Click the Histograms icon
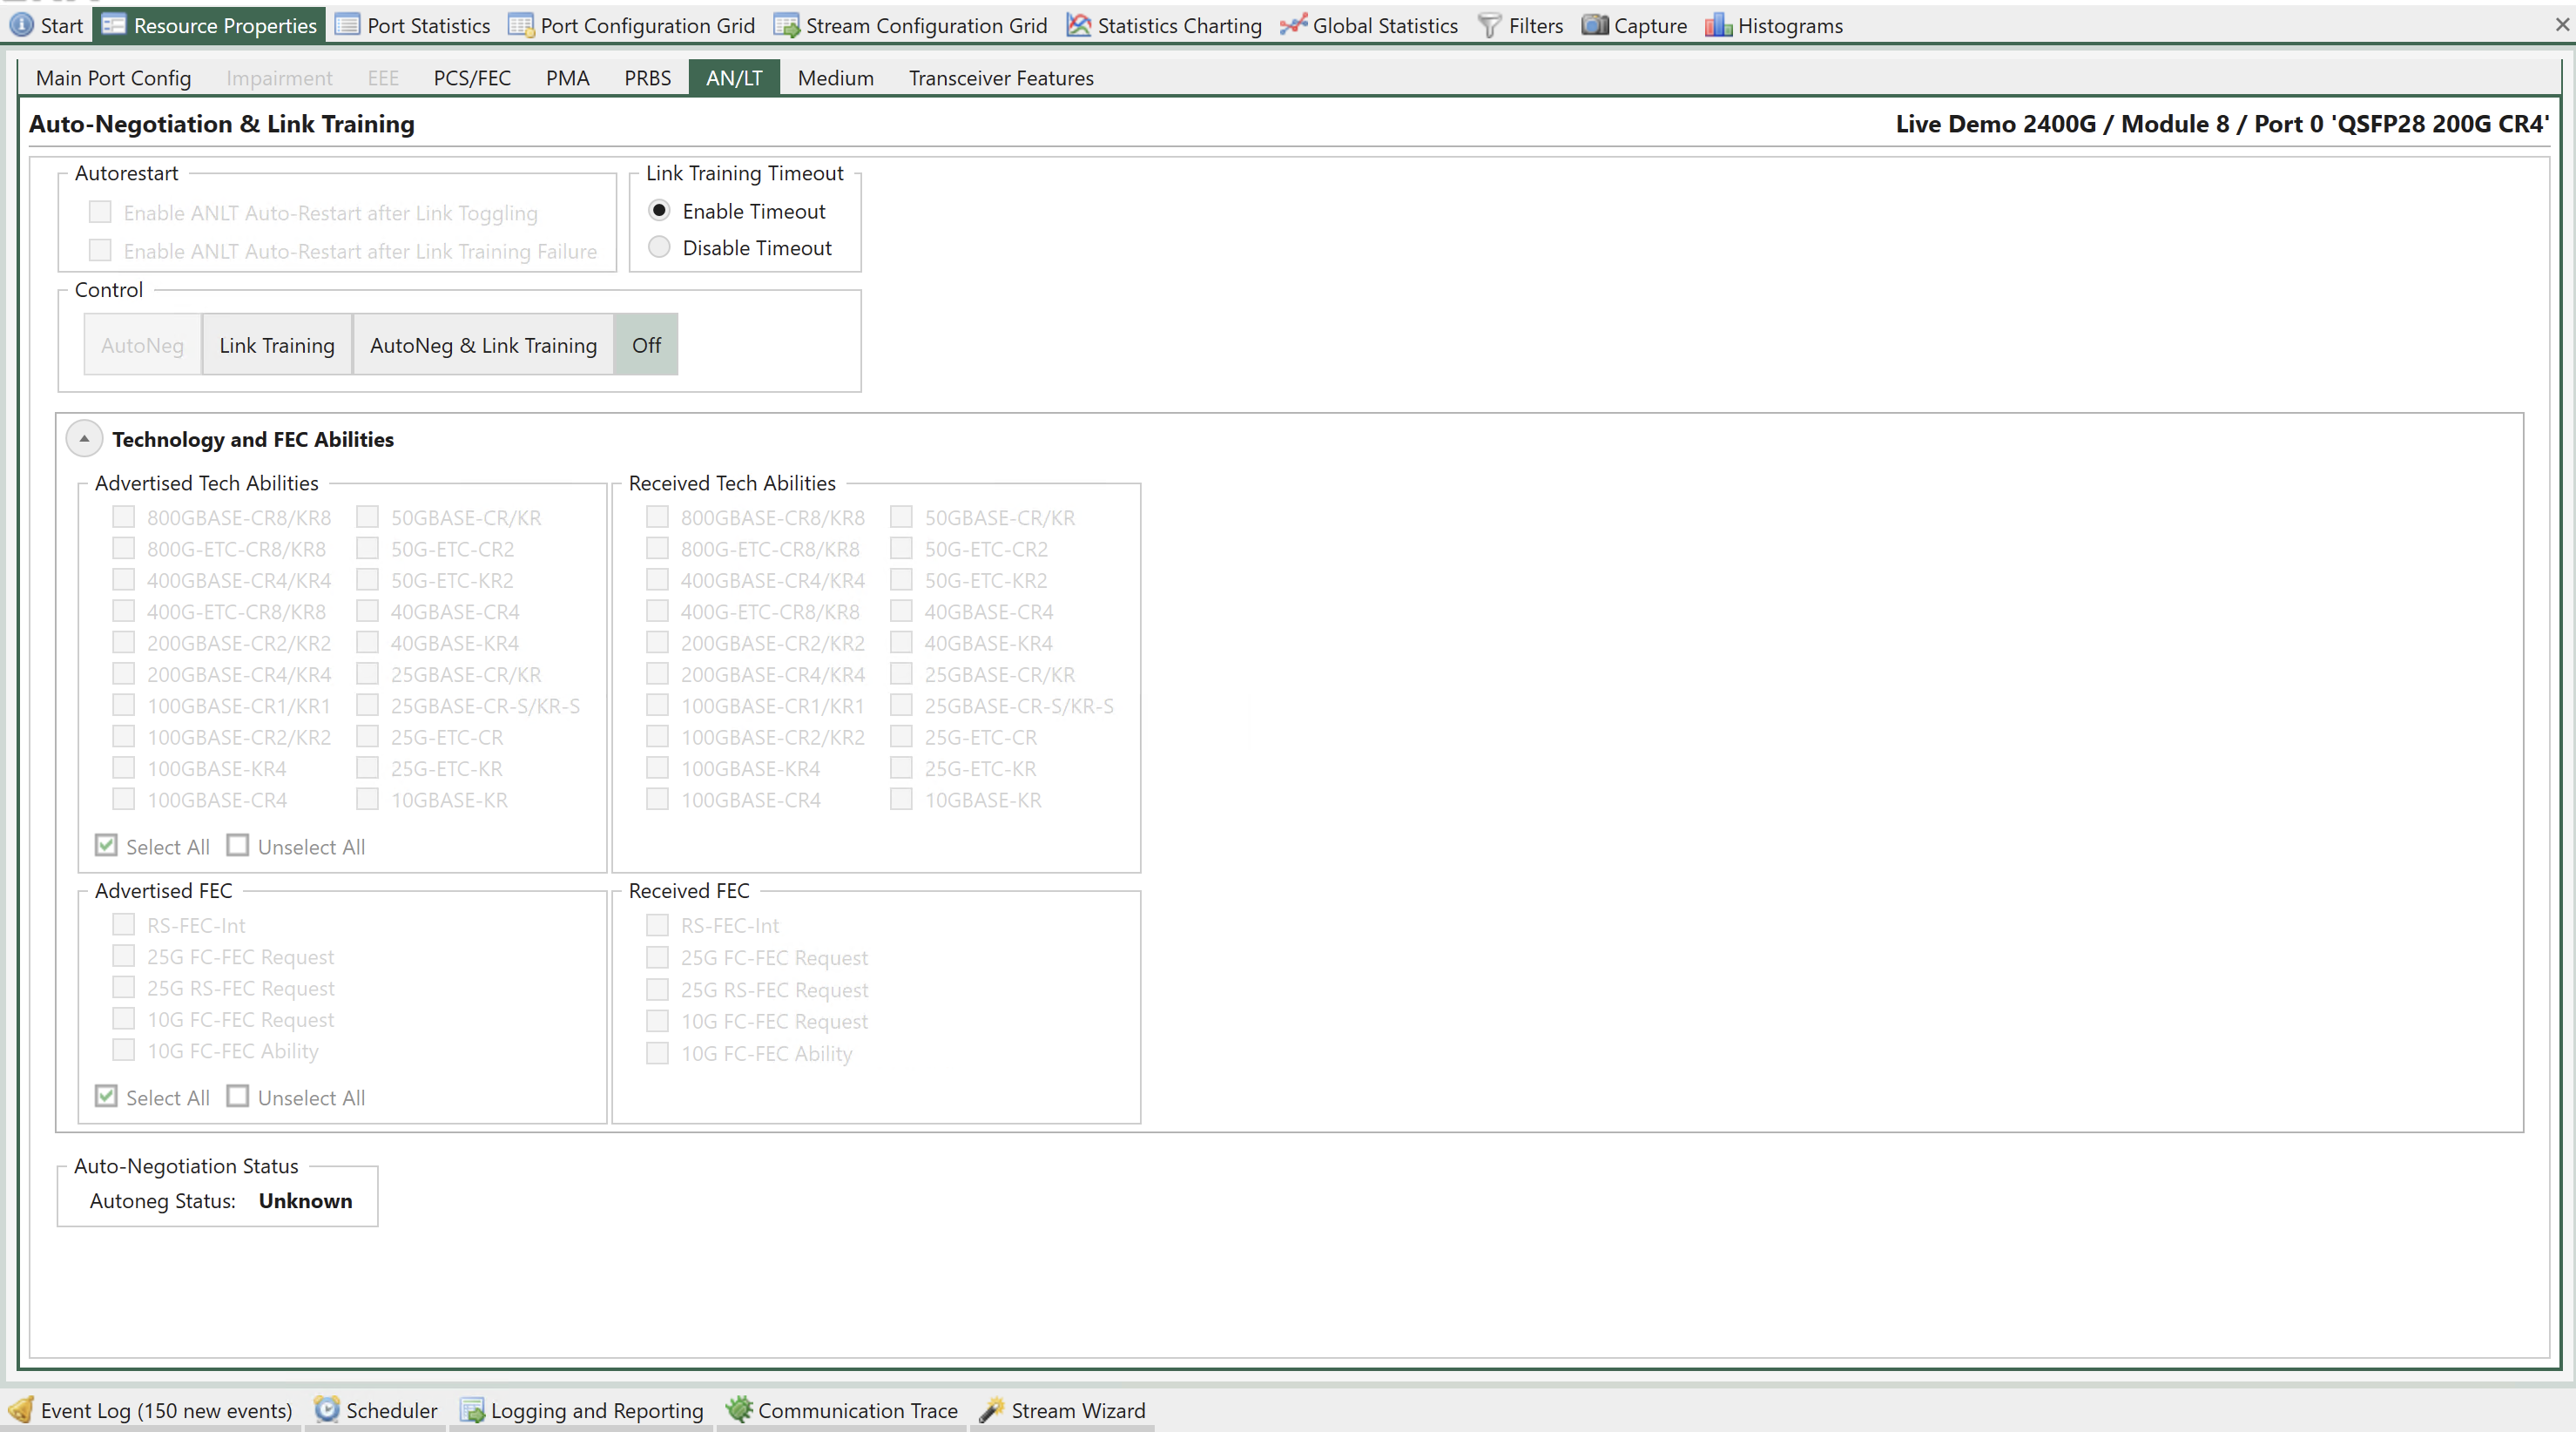The image size is (2576, 1432). 1719,24
